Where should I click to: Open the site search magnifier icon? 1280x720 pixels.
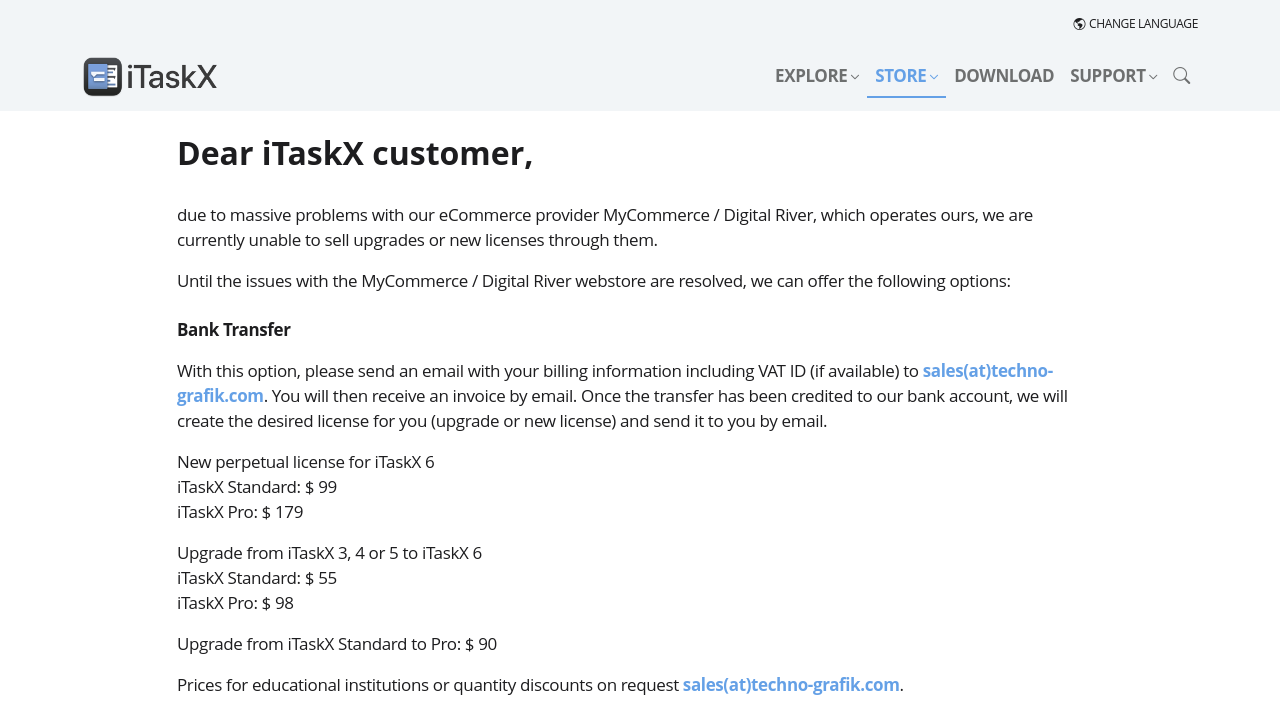pyautogui.click(x=1181, y=76)
